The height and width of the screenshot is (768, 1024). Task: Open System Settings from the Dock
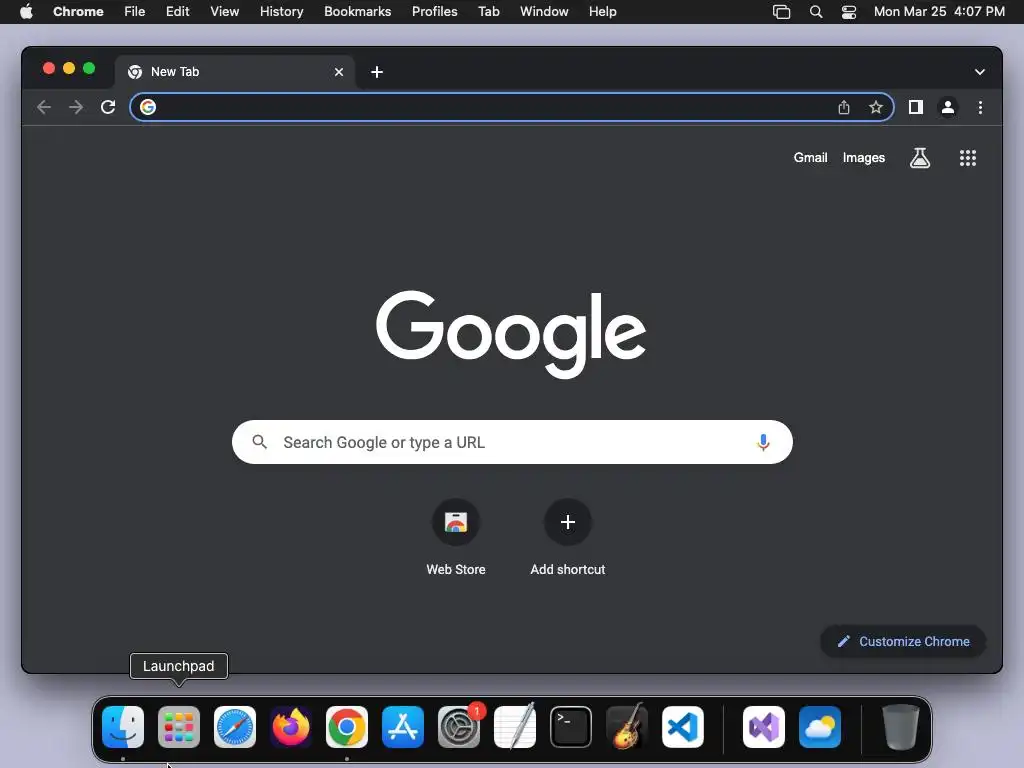459,727
